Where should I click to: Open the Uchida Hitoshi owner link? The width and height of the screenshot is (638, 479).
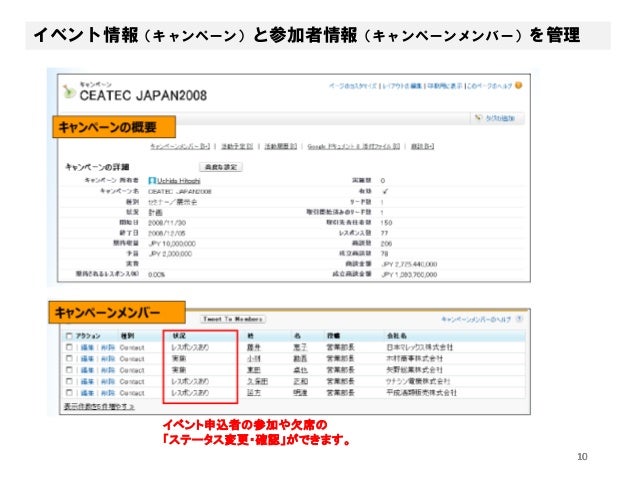click(x=179, y=181)
